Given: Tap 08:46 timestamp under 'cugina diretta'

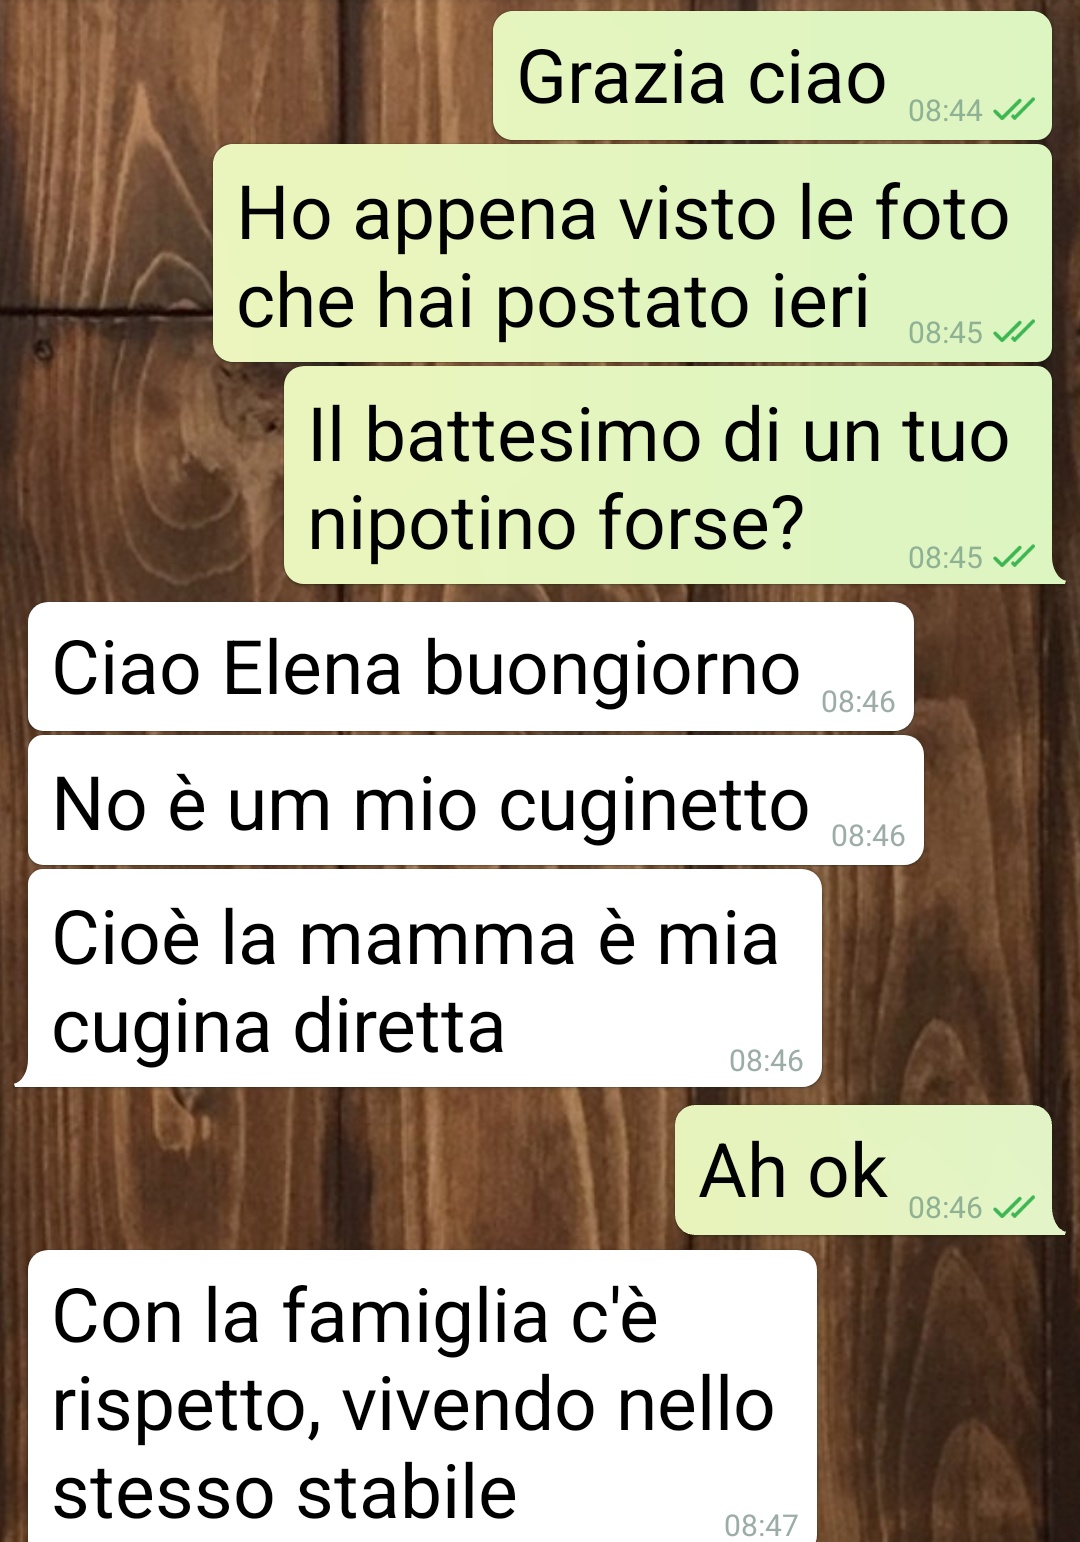Looking at the screenshot, I should pos(766,1060).
